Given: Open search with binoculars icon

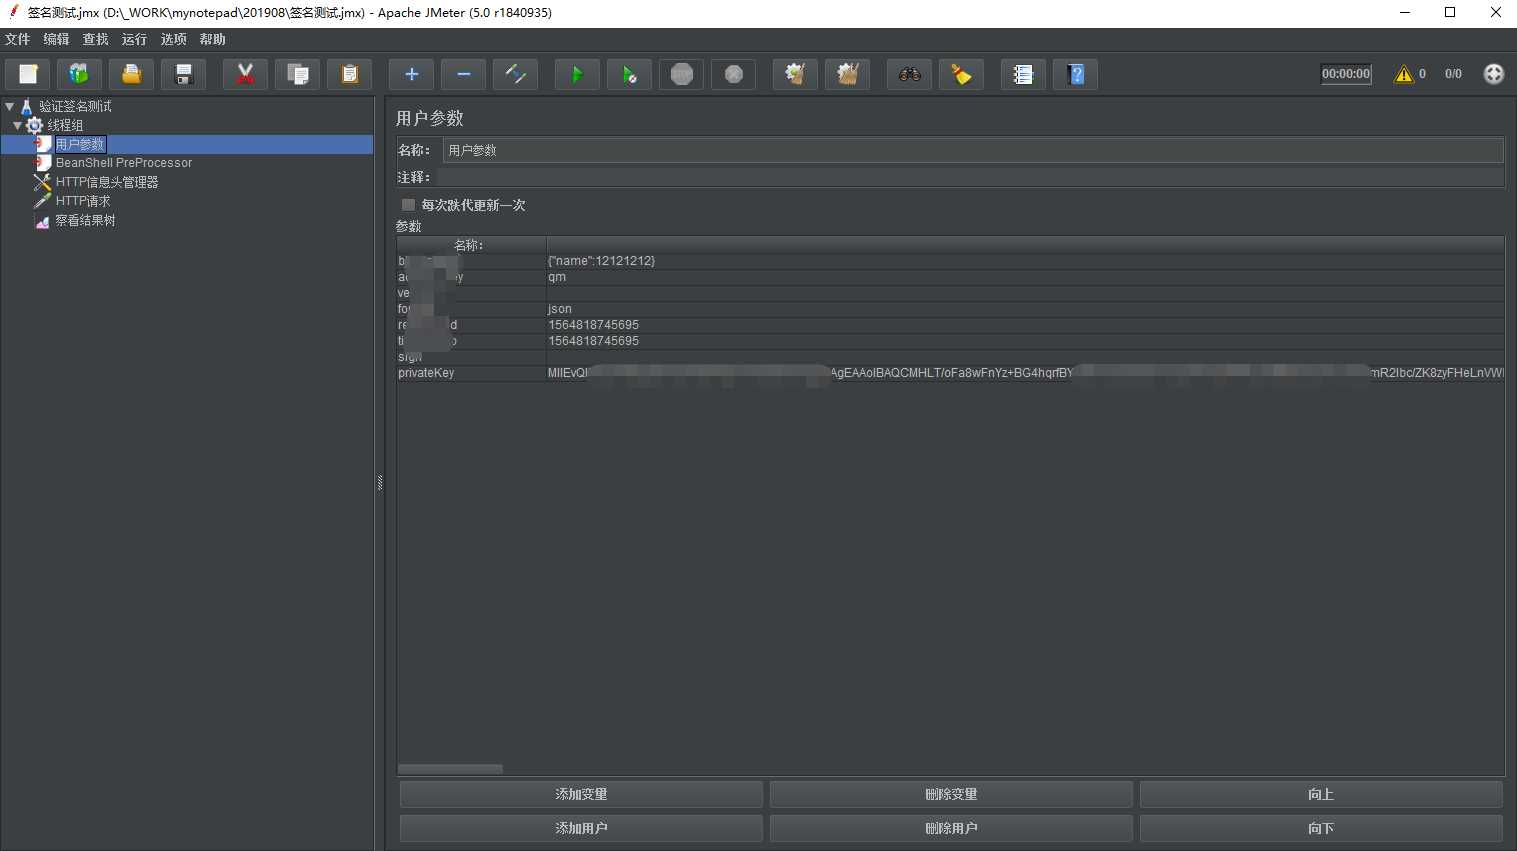Looking at the screenshot, I should [x=909, y=74].
